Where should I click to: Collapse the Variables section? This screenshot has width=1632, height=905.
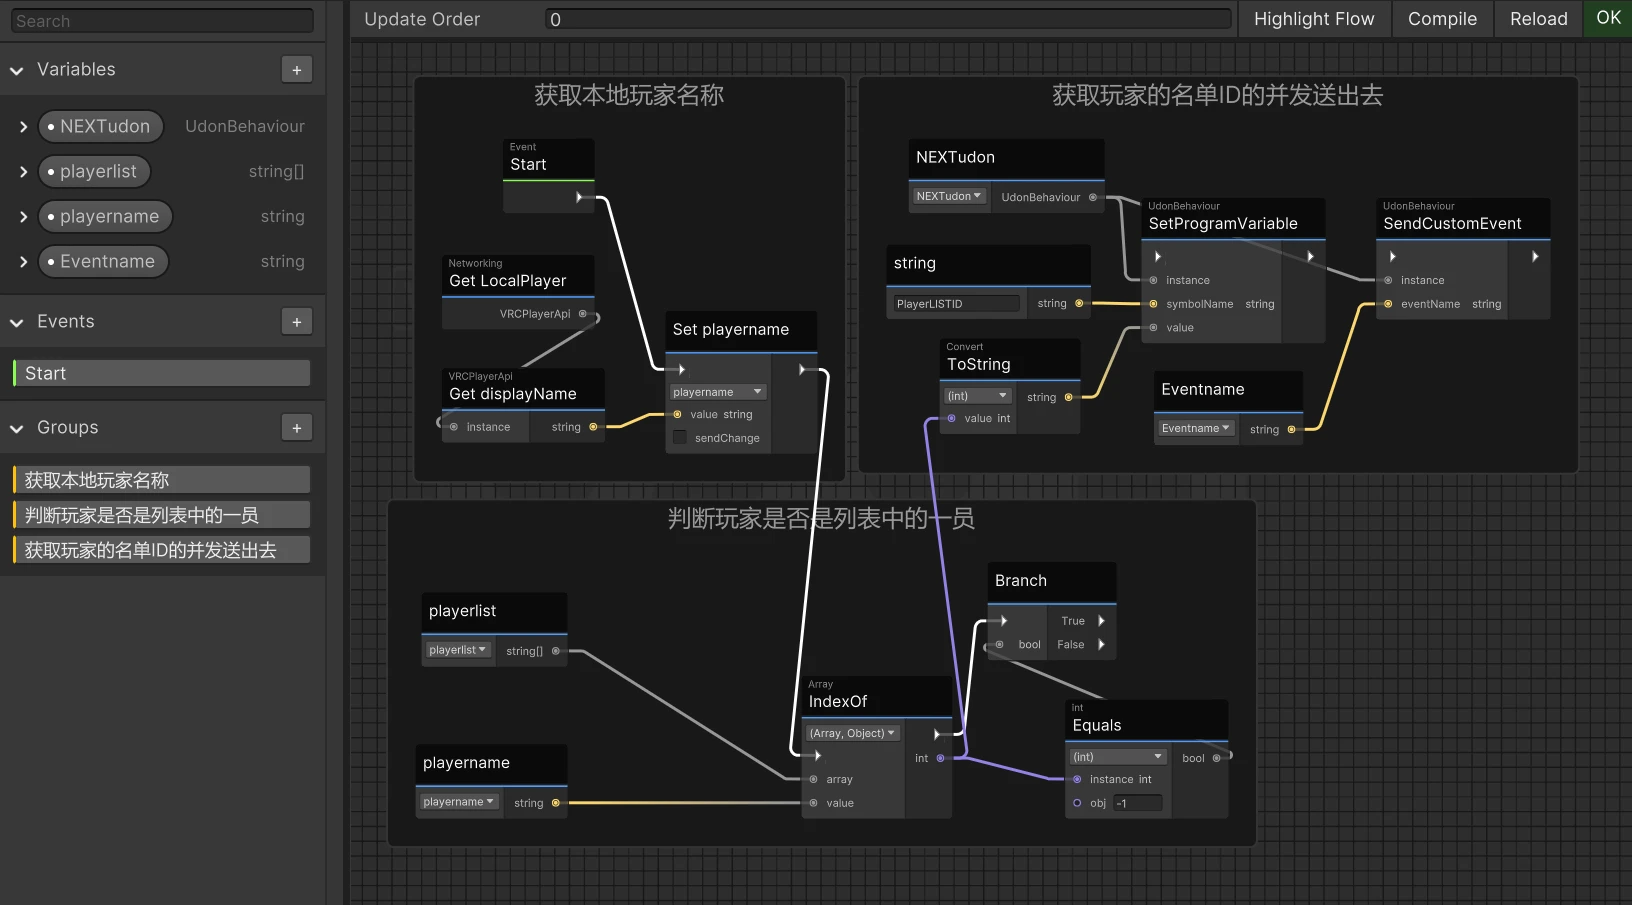click(17, 71)
